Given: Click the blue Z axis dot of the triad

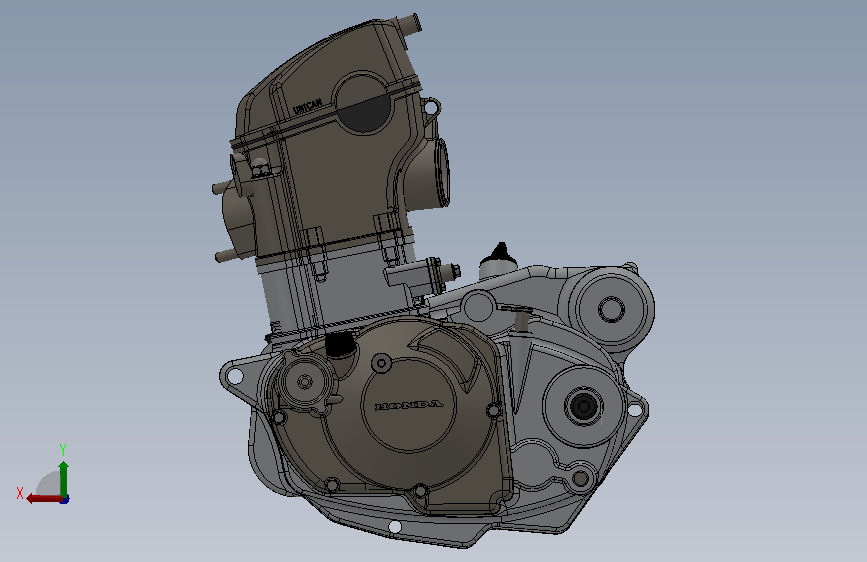Looking at the screenshot, I should click(x=65, y=499).
